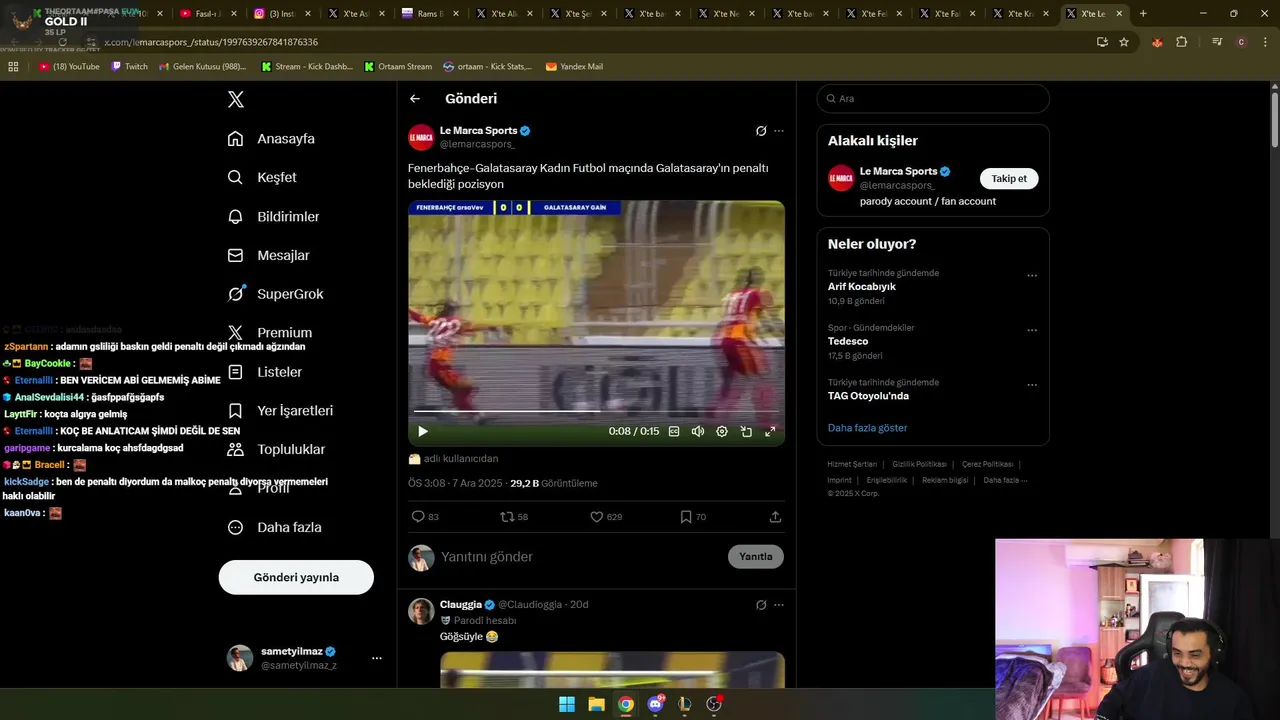Click the Ara search box
The image size is (1280, 720).
click(933, 99)
